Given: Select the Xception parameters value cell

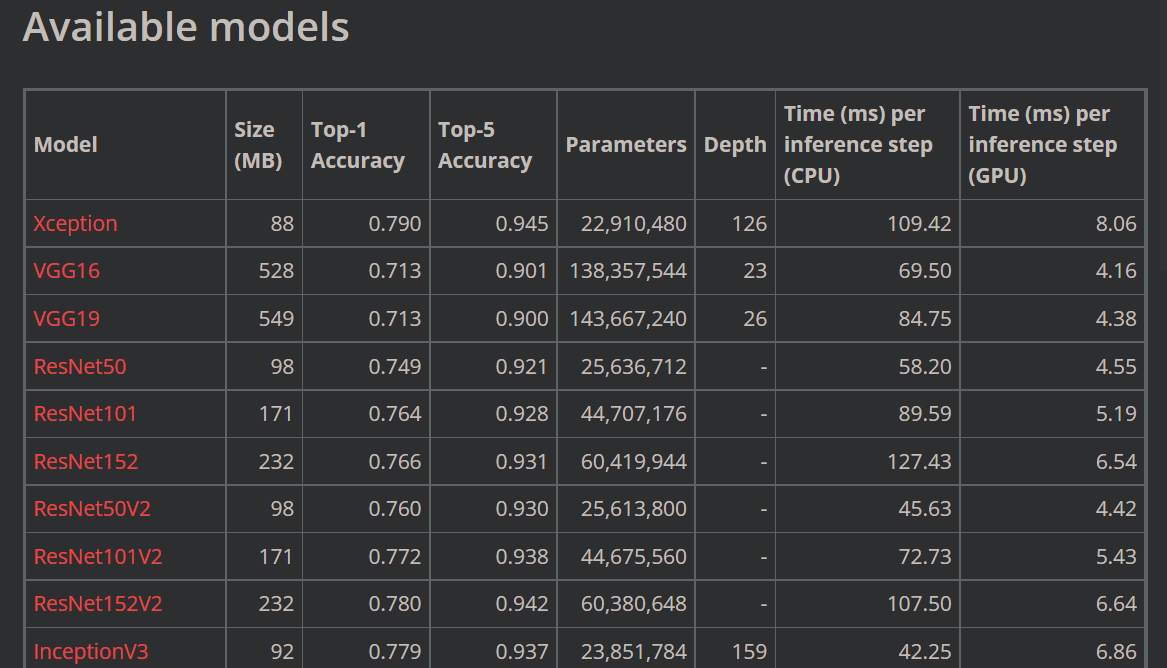Looking at the screenshot, I should click(625, 223).
